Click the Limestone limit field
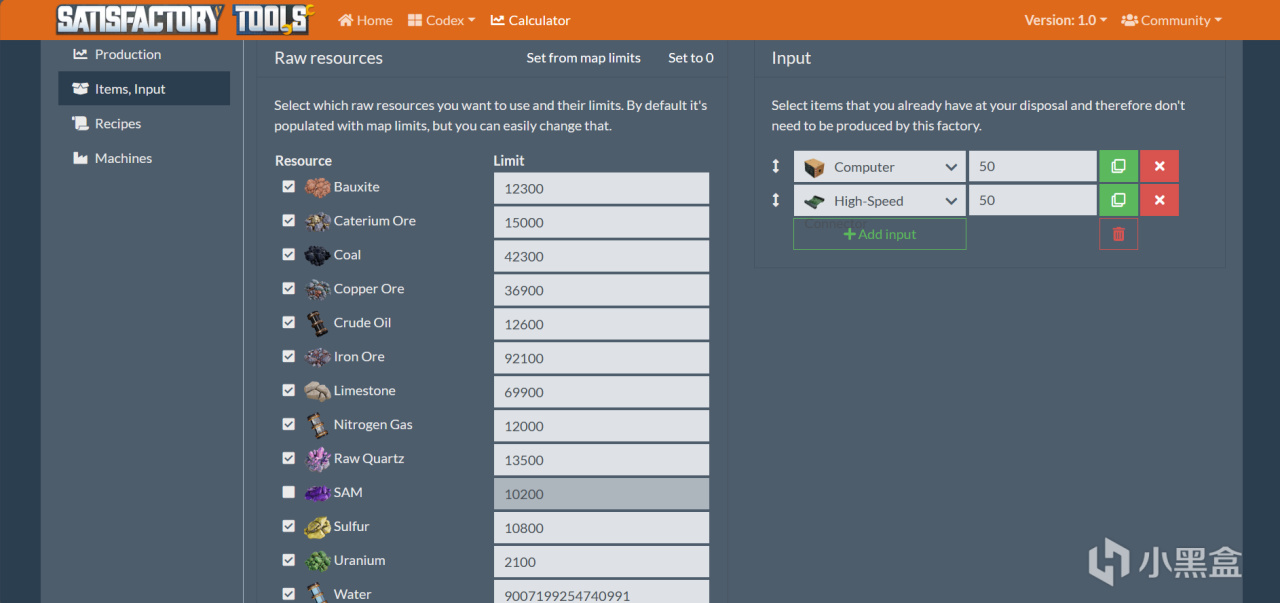Image resolution: width=1280 pixels, height=603 pixels. click(x=601, y=392)
